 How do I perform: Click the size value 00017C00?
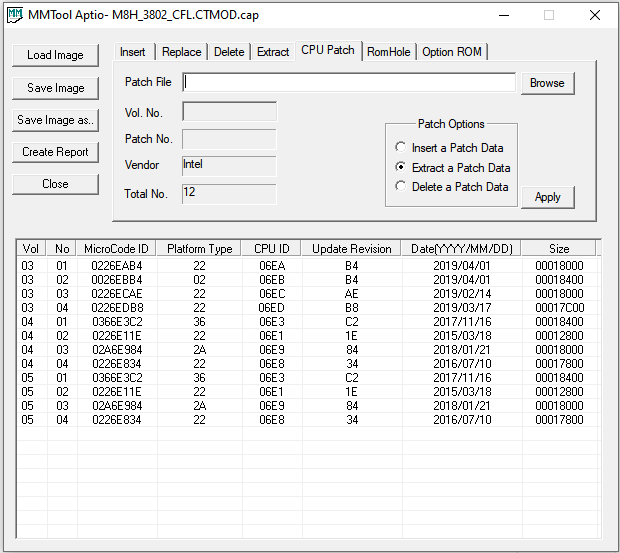[560, 308]
